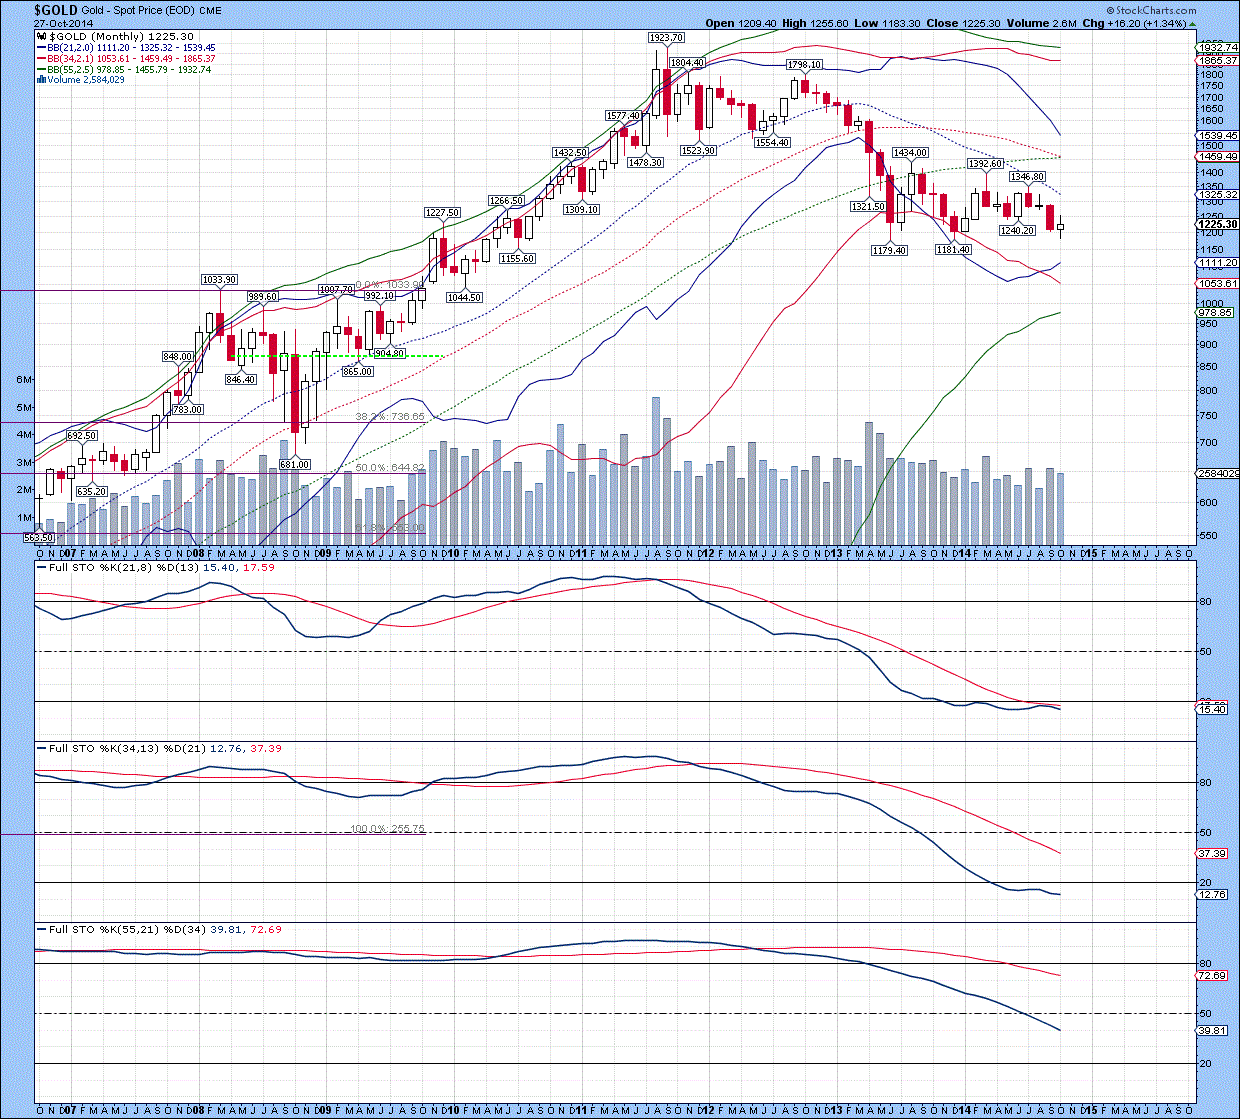Click the Volume bar-chart legend icon
1240x1119 pixels.
pos(42,80)
